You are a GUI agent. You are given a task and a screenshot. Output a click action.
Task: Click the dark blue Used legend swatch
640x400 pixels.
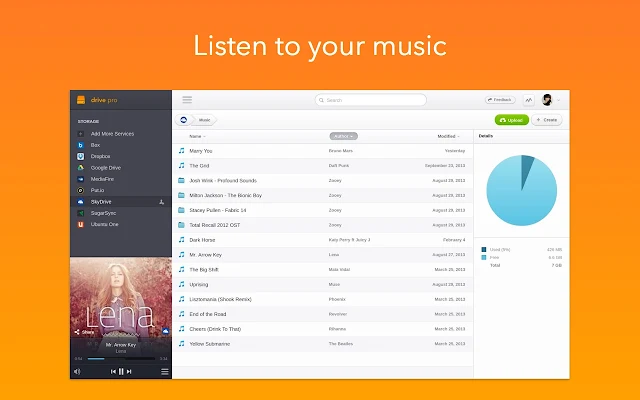pos(484,249)
